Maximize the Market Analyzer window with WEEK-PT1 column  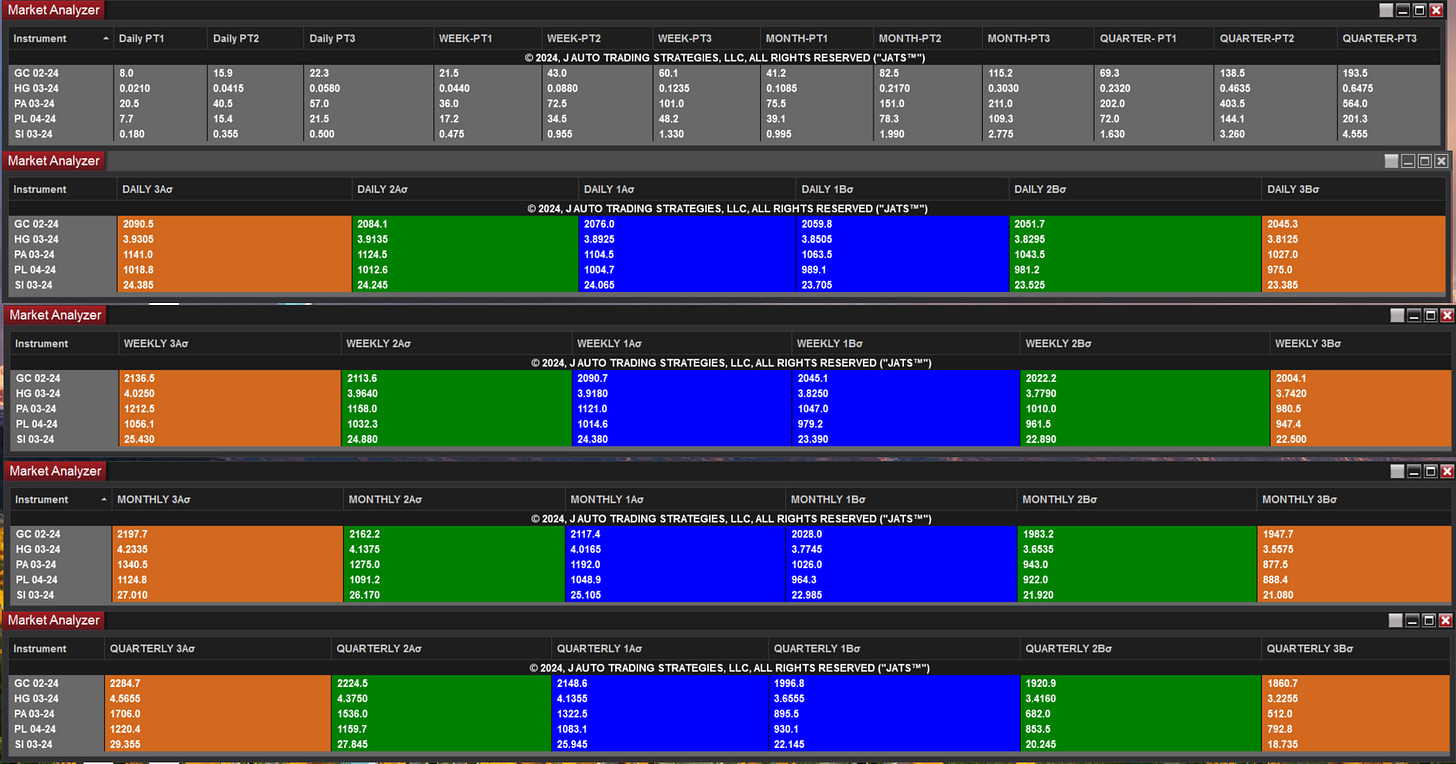pos(1421,10)
